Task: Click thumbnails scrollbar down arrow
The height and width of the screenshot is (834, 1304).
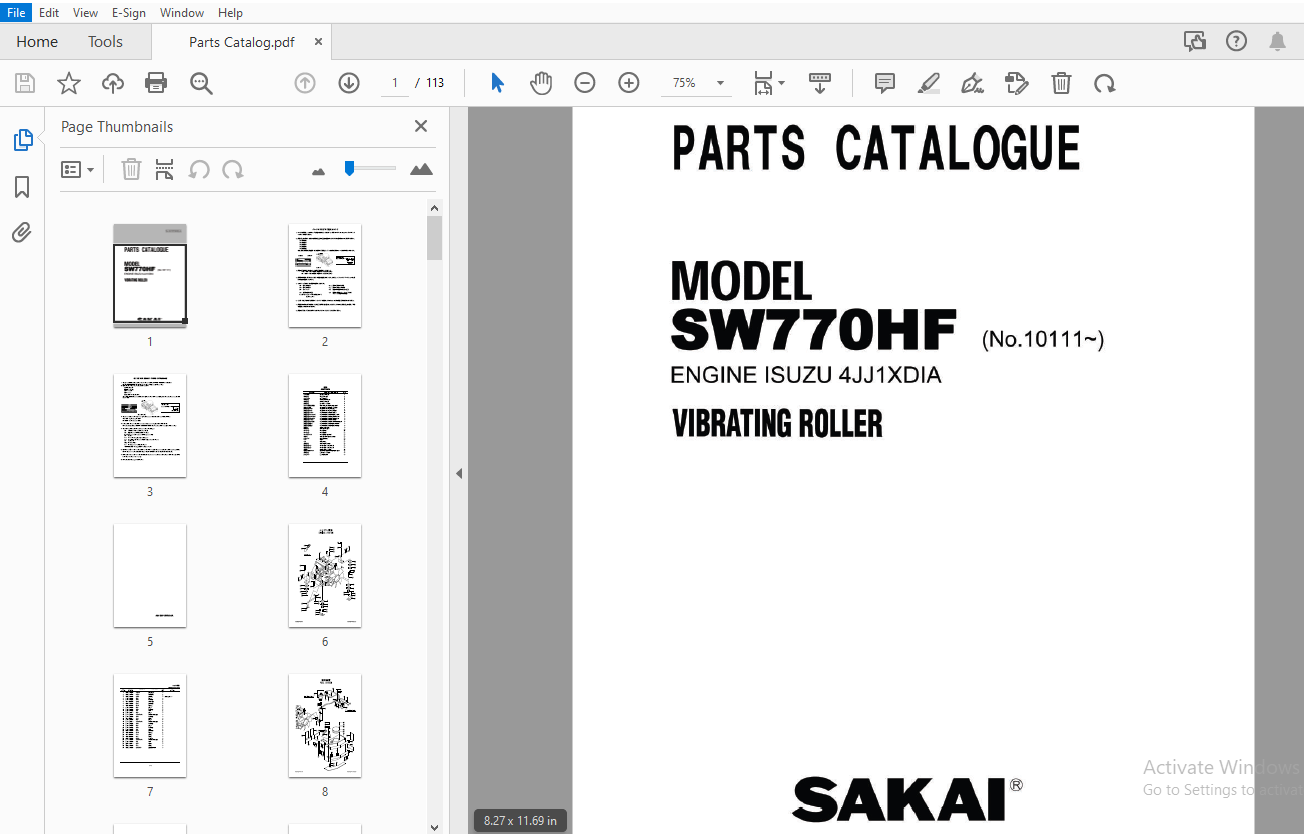Action: (x=434, y=826)
